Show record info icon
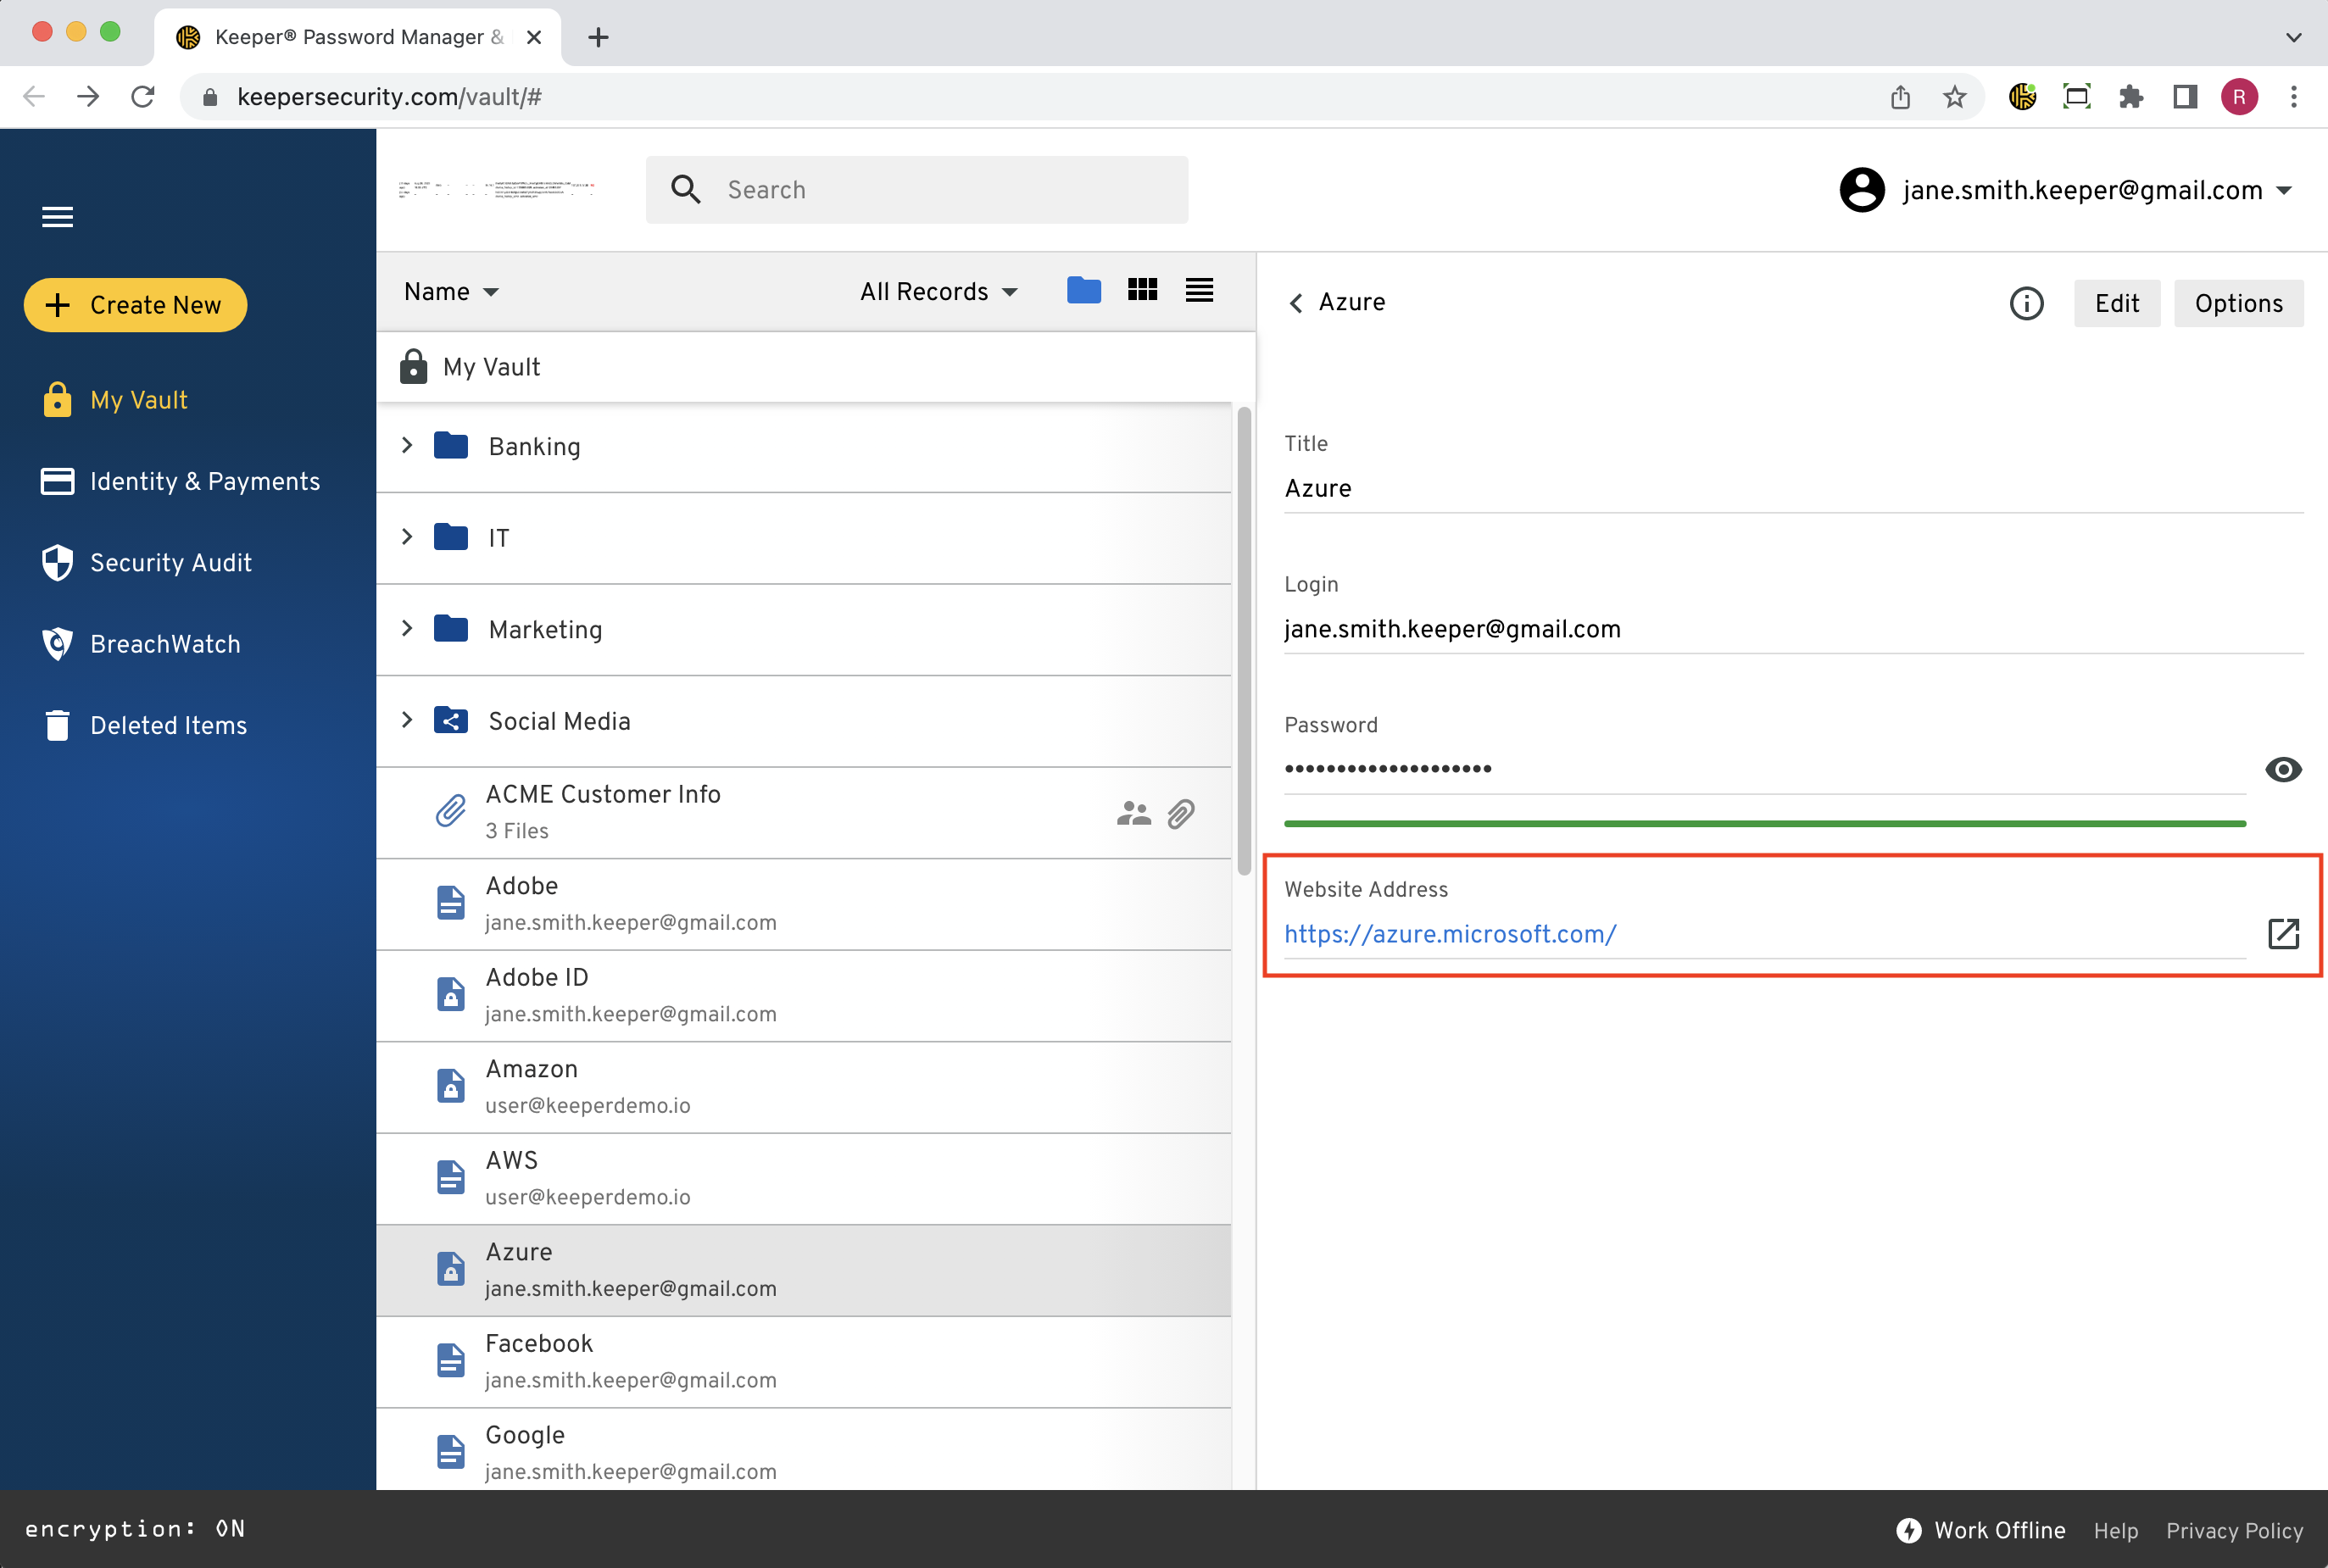 [2026, 303]
